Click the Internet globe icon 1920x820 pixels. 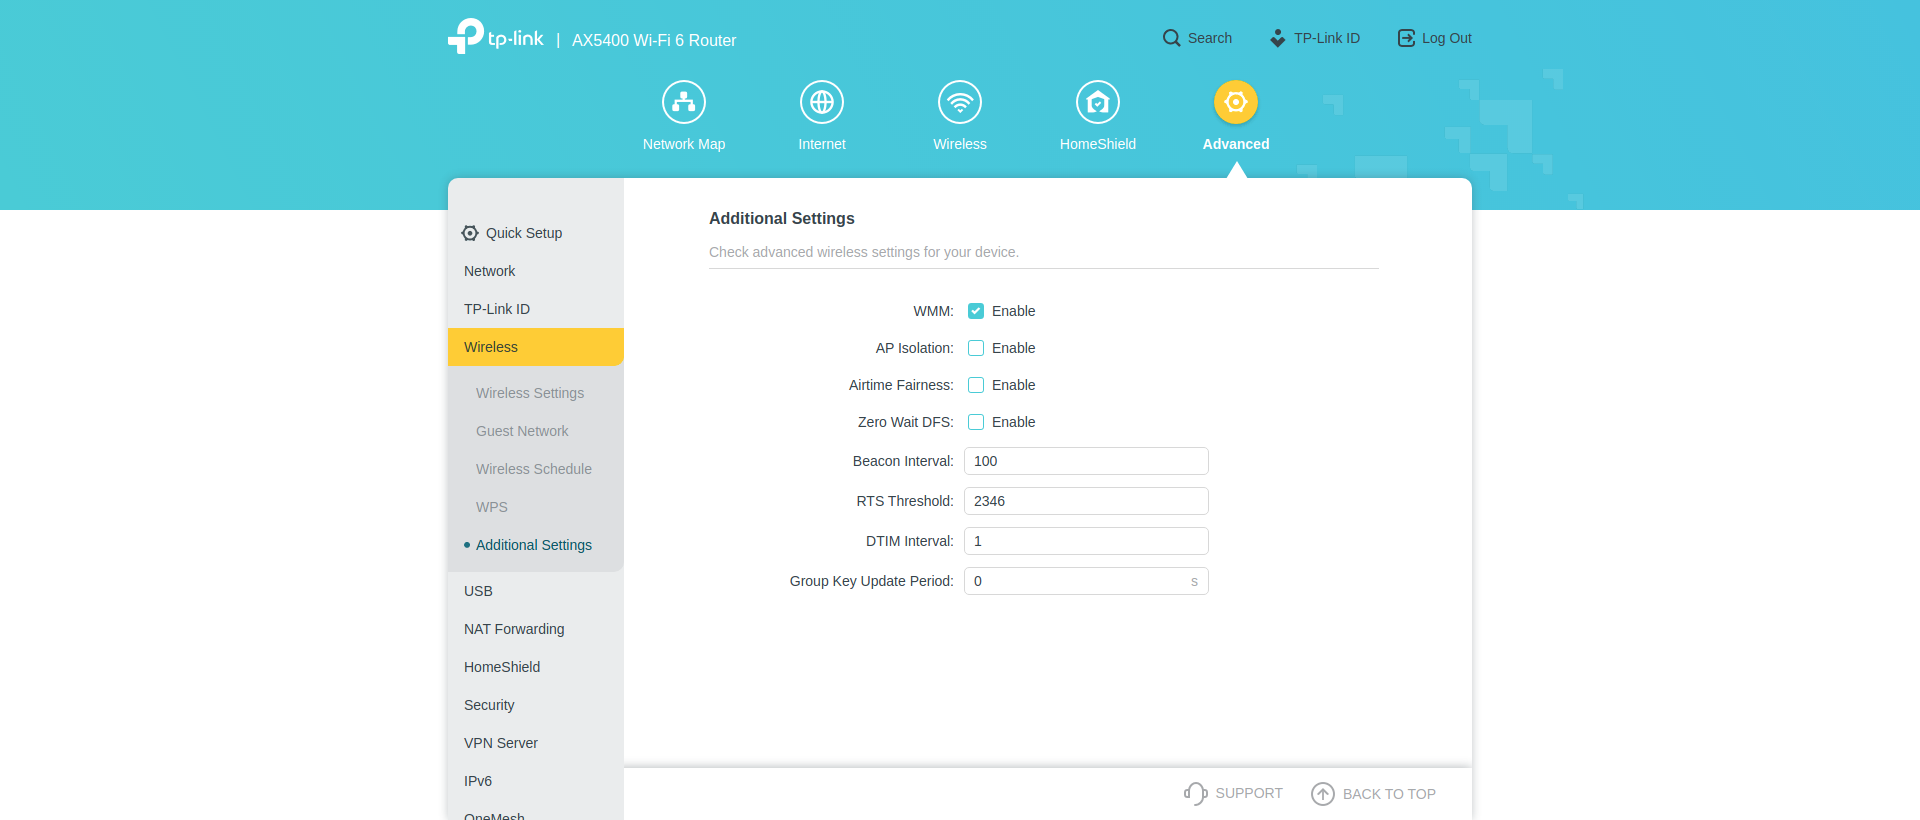point(822,102)
